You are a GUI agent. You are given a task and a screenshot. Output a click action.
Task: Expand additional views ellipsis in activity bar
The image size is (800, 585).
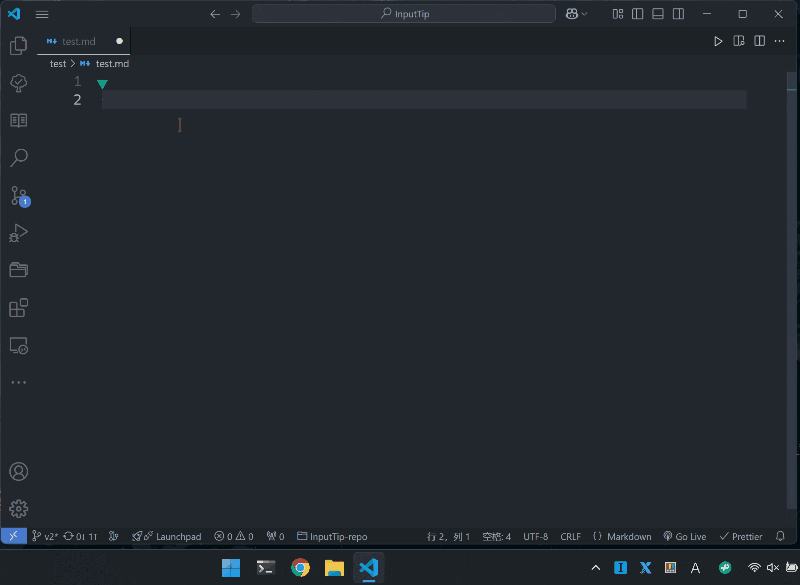click(x=18, y=383)
